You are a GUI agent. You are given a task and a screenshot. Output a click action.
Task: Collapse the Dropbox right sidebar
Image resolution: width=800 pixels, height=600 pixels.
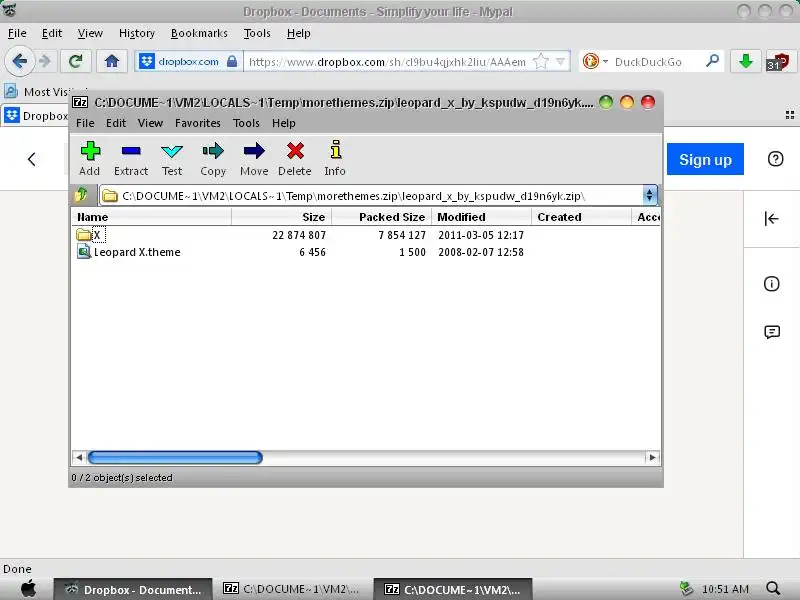point(771,219)
